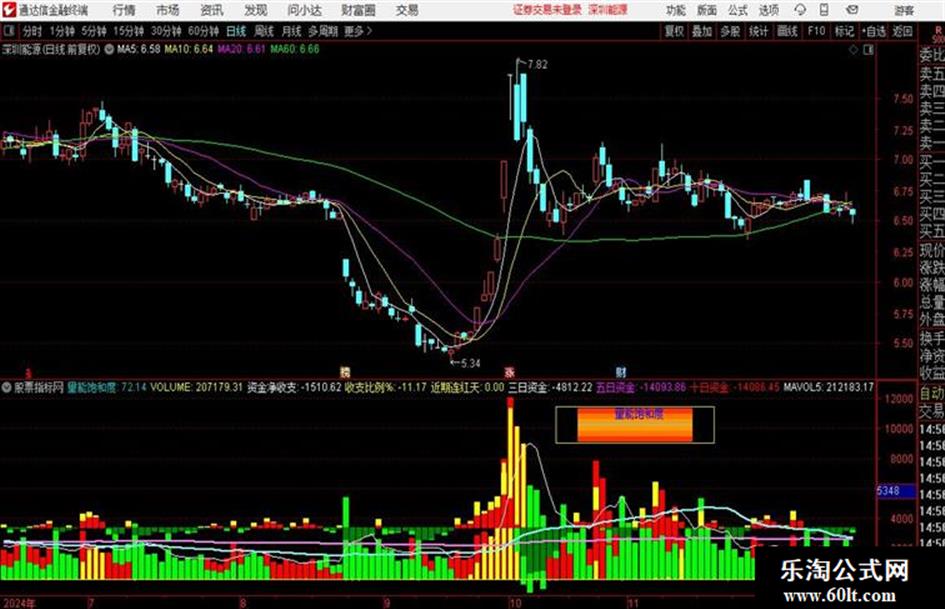This screenshot has height=609, width=945.
Task: Click the 统计 statistics button
Action: click(x=758, y=31)
